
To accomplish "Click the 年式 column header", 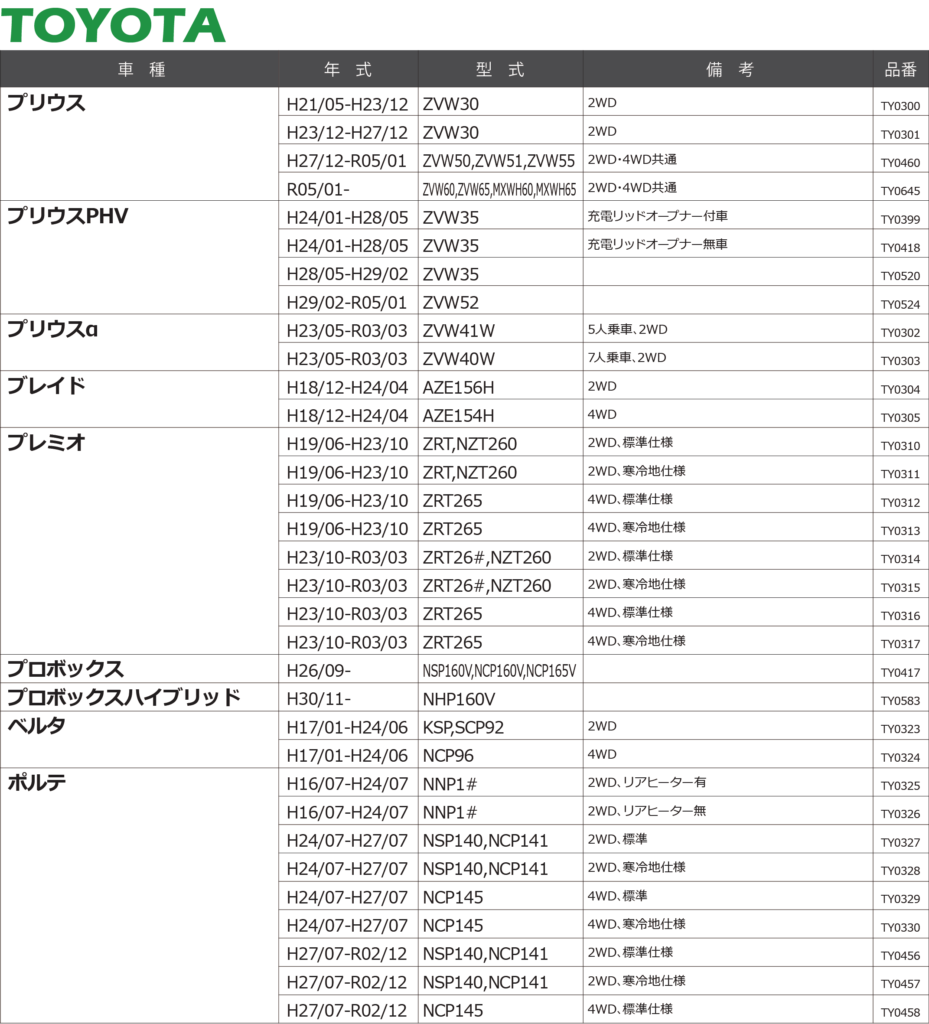I will point(347,69).
